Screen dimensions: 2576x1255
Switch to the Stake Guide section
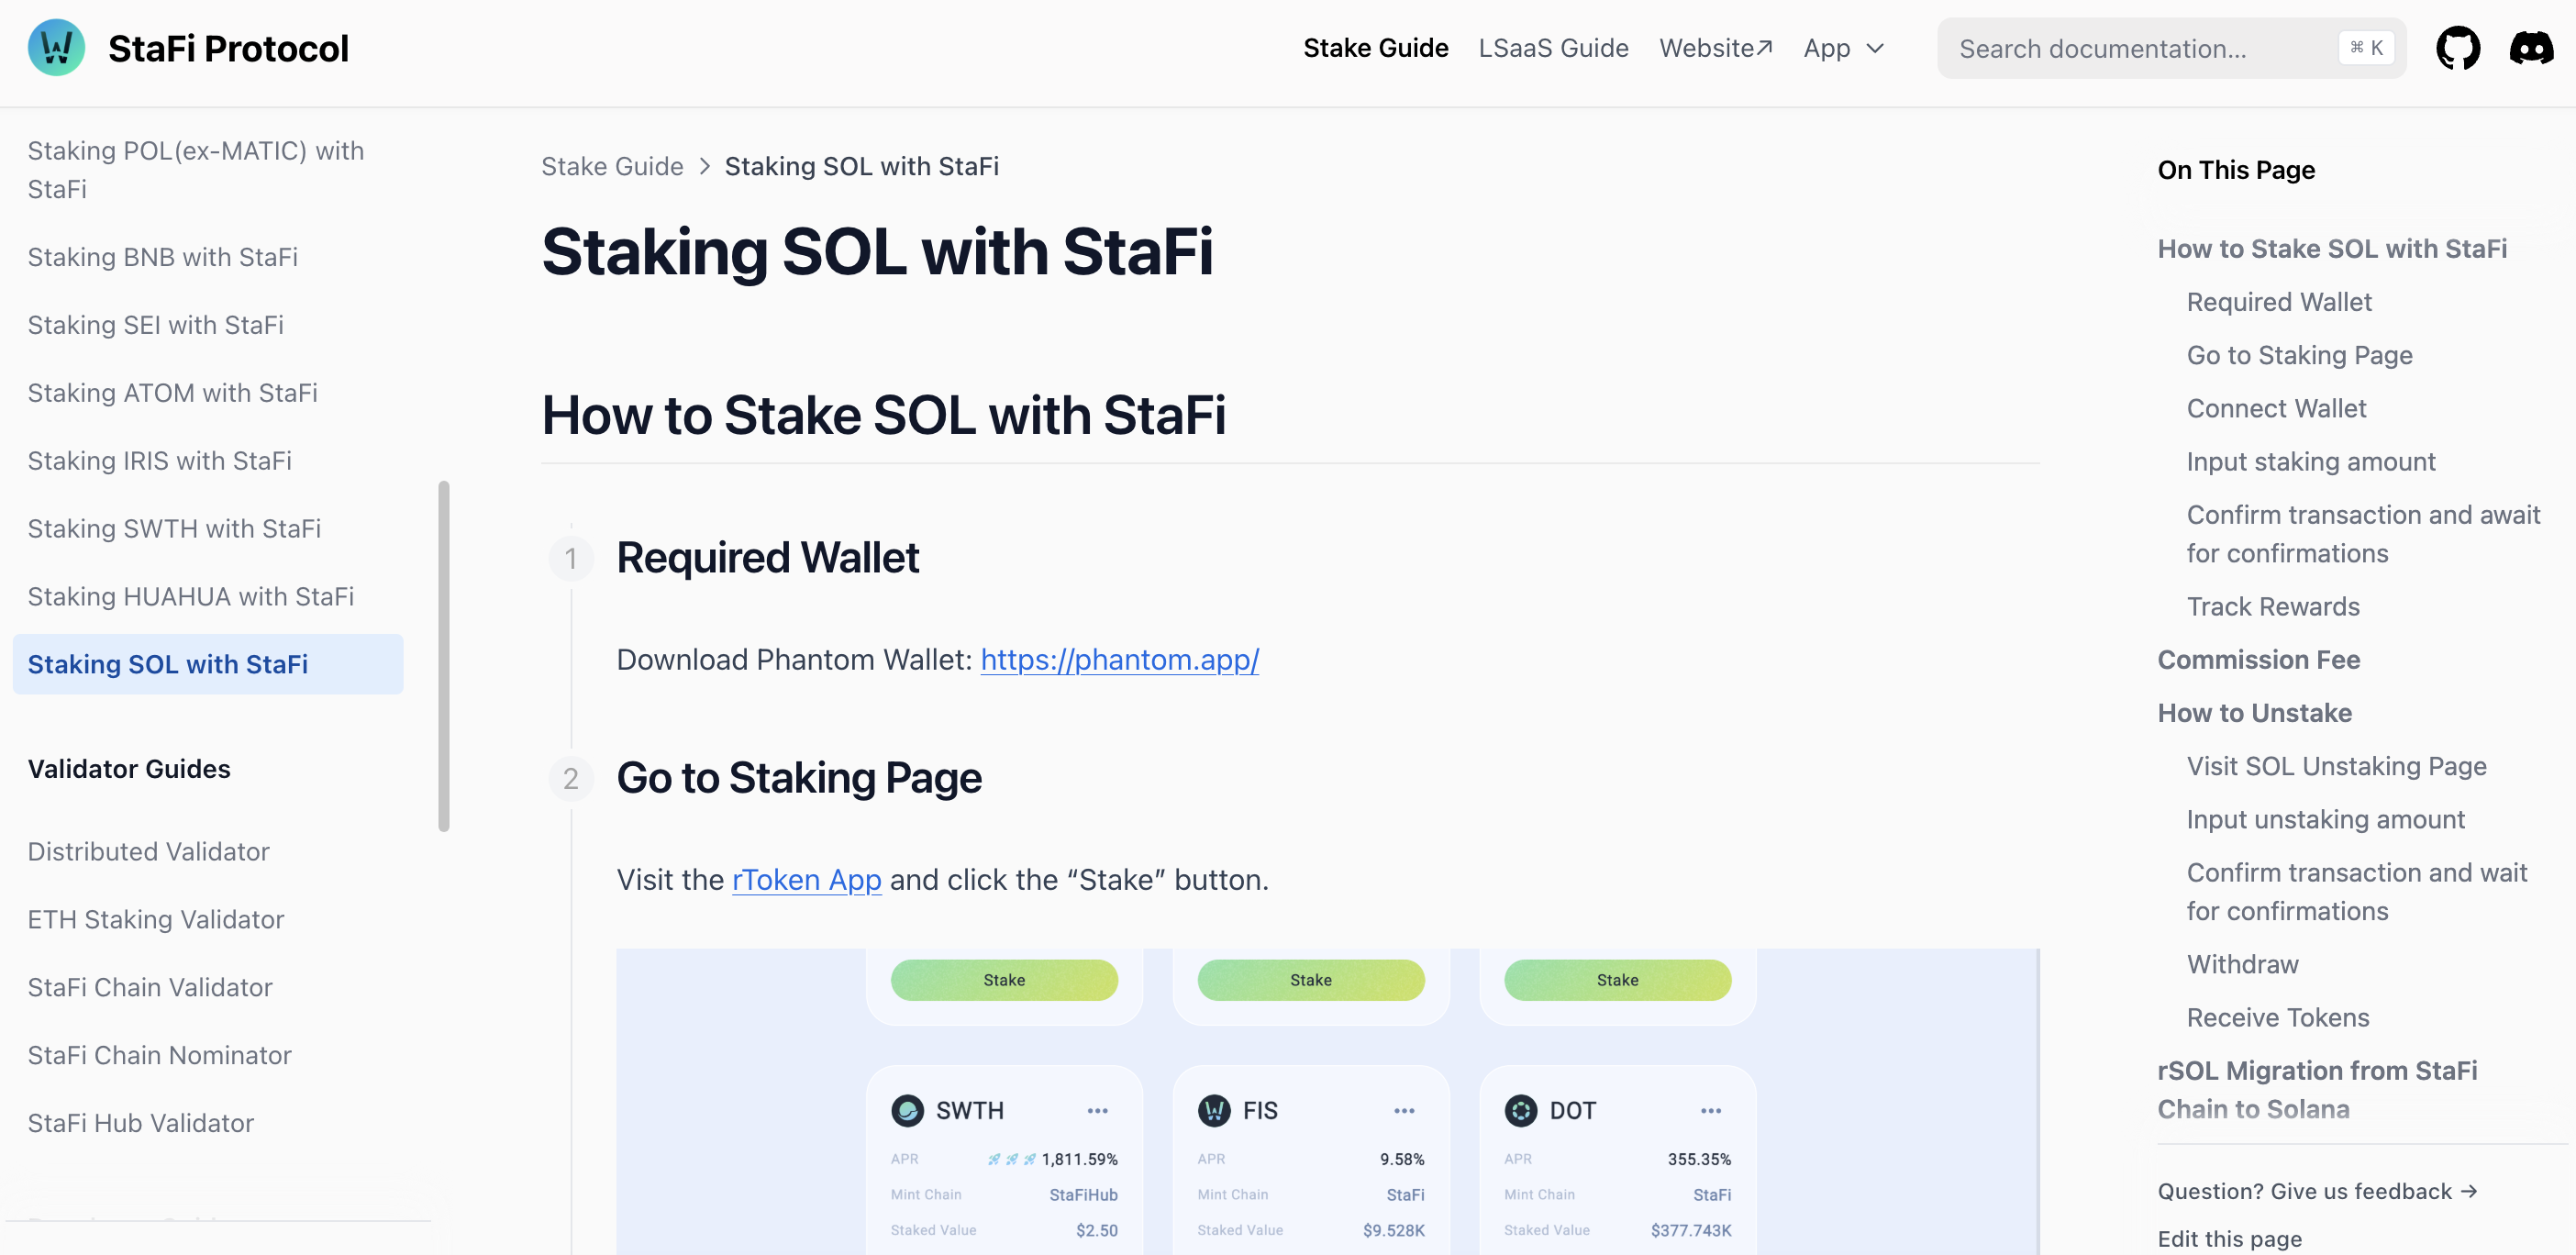click(x=1375, y=47)
